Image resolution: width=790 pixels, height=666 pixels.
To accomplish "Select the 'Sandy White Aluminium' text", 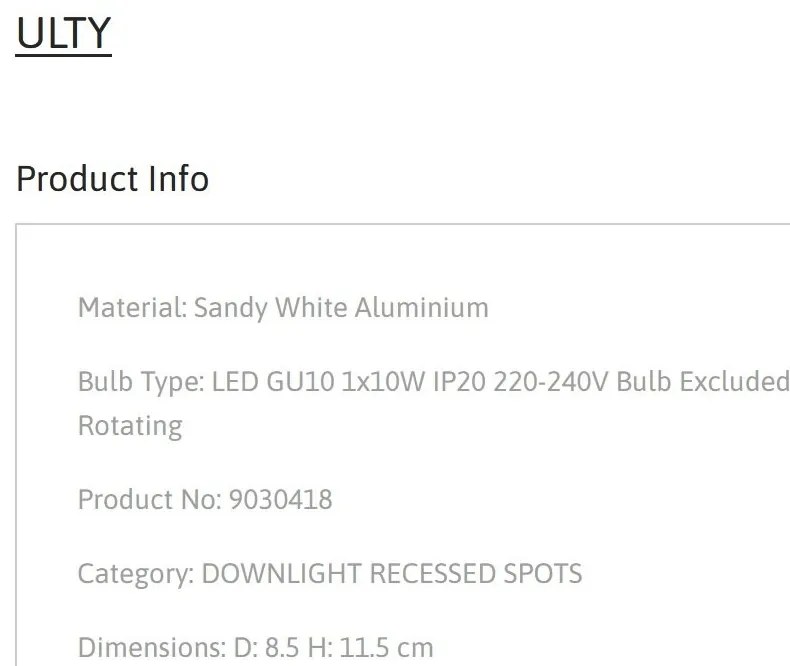I will pos(341,308).
